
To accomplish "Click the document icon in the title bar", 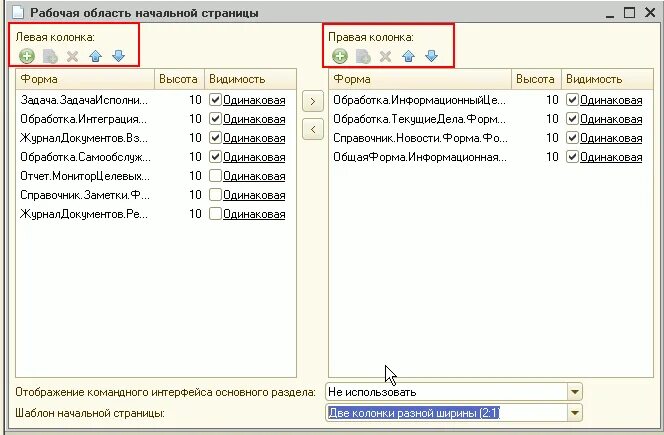I will tap(18, 12).
